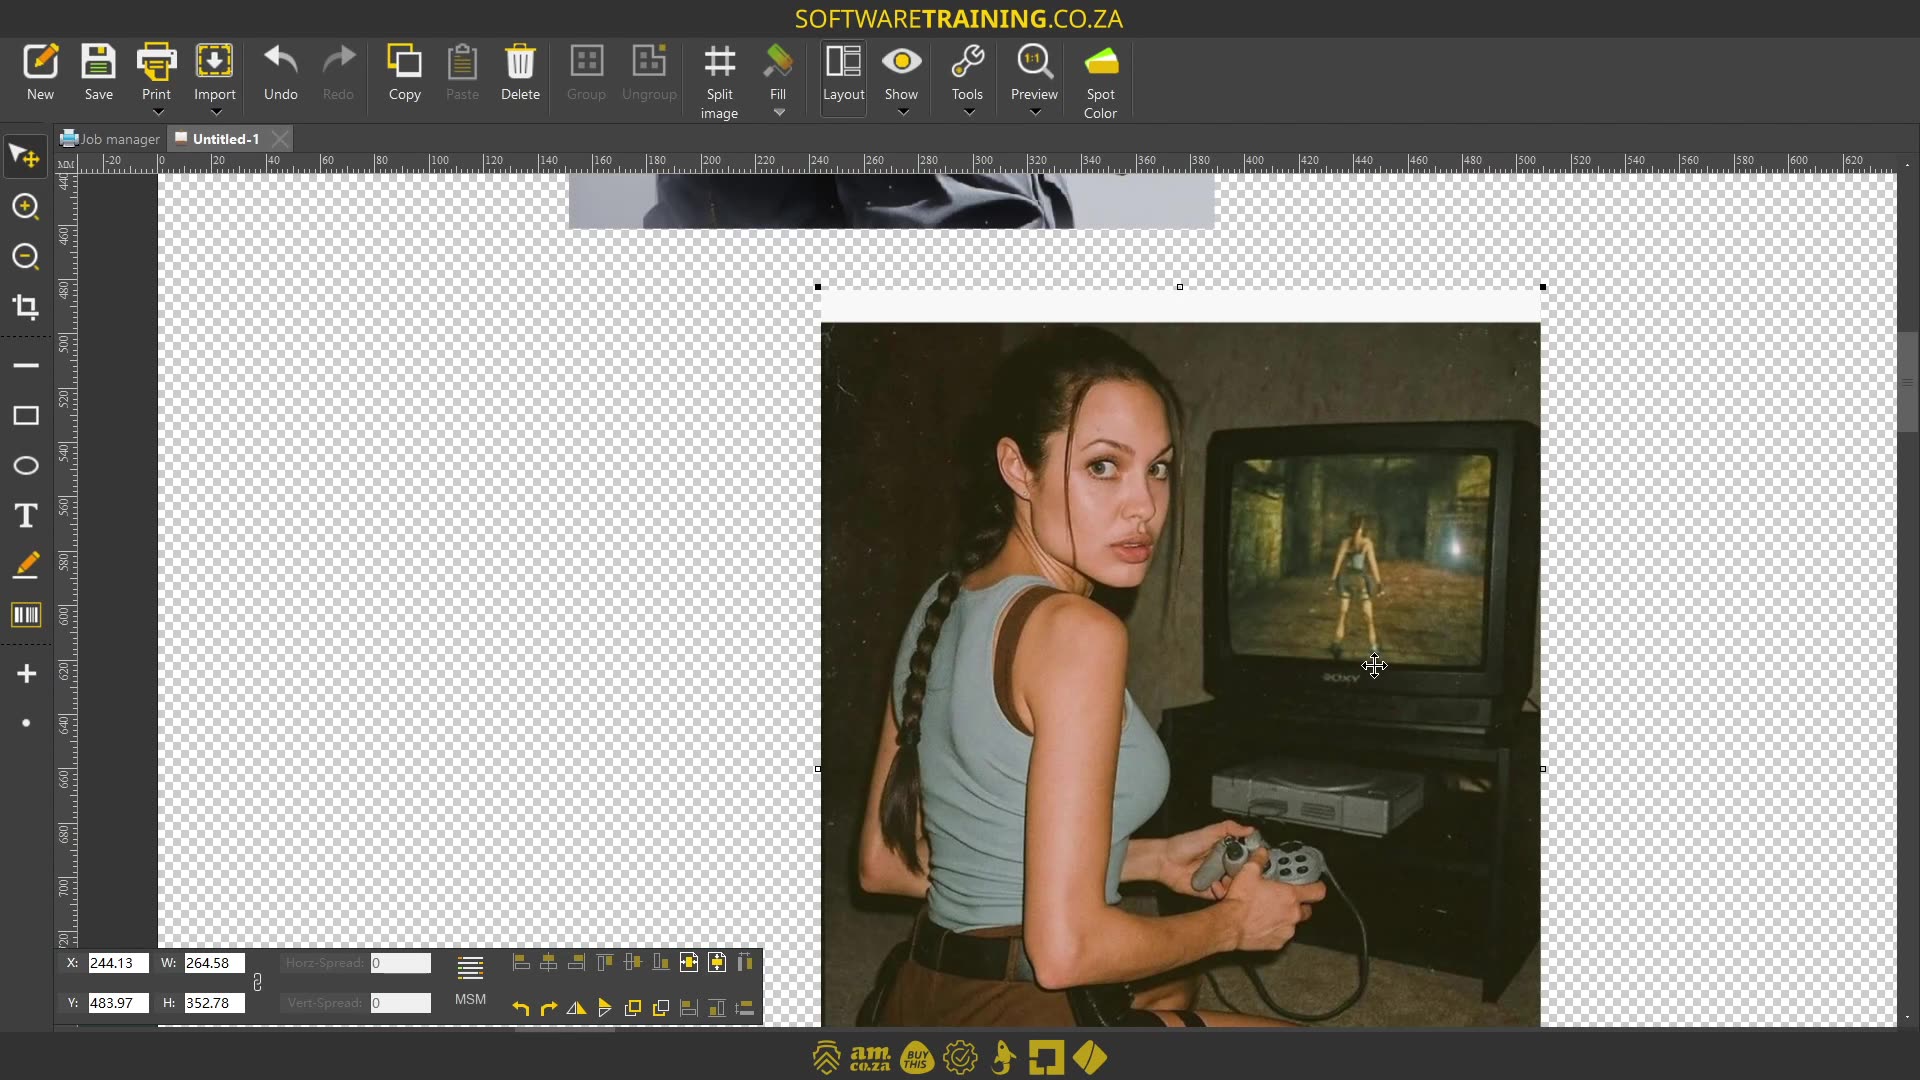The height and width of the screenshot is (1080, 1920).
Task: Select the move/selection arrow tool
Action: point(25,157)
